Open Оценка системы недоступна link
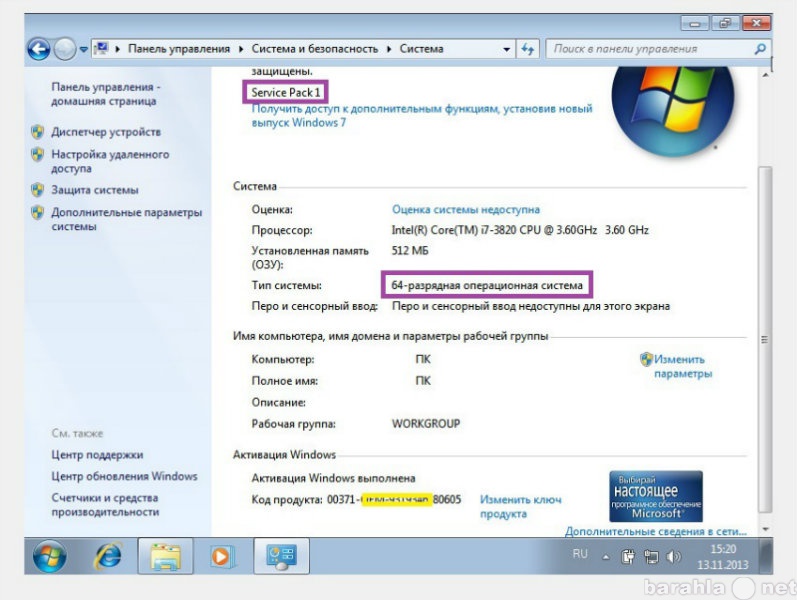The width and height of the screenshot is (797, 600). 466,209
